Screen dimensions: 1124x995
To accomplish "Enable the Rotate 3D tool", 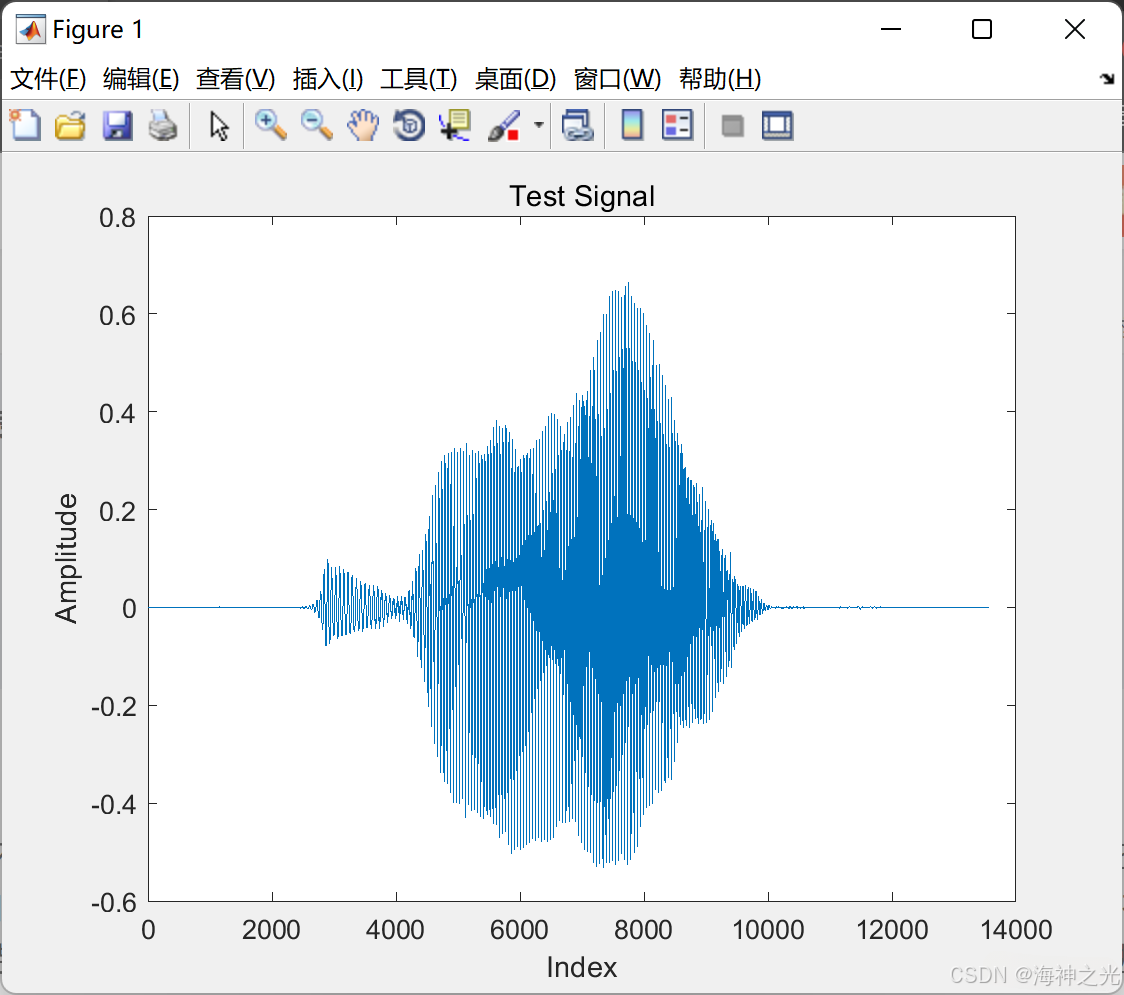I will [x=409, y=125].
